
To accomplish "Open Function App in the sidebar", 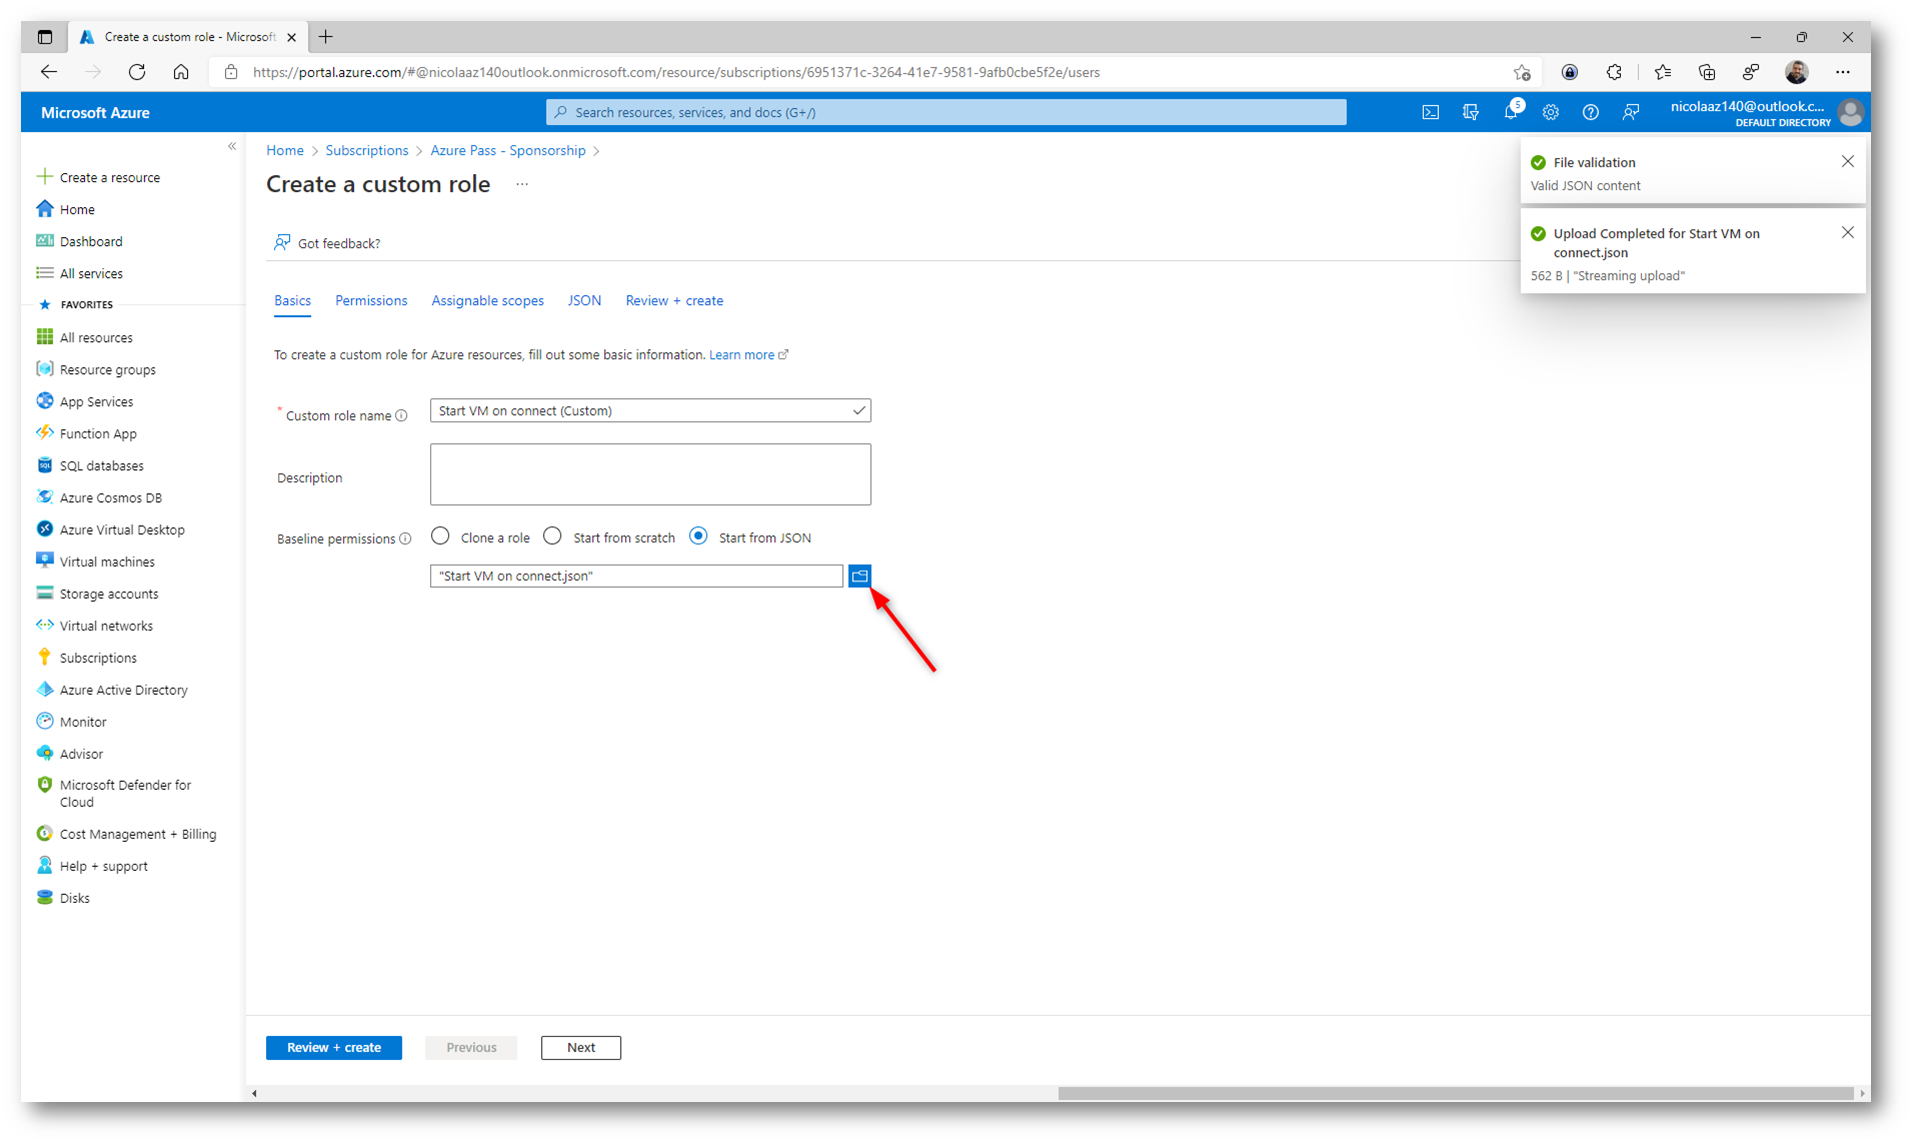I will coord(98,434).
